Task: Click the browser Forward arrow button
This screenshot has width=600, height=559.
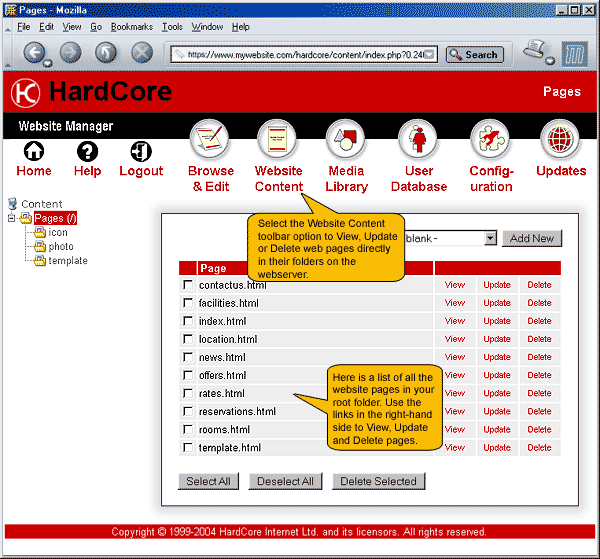Action: [x=70, y=52]
